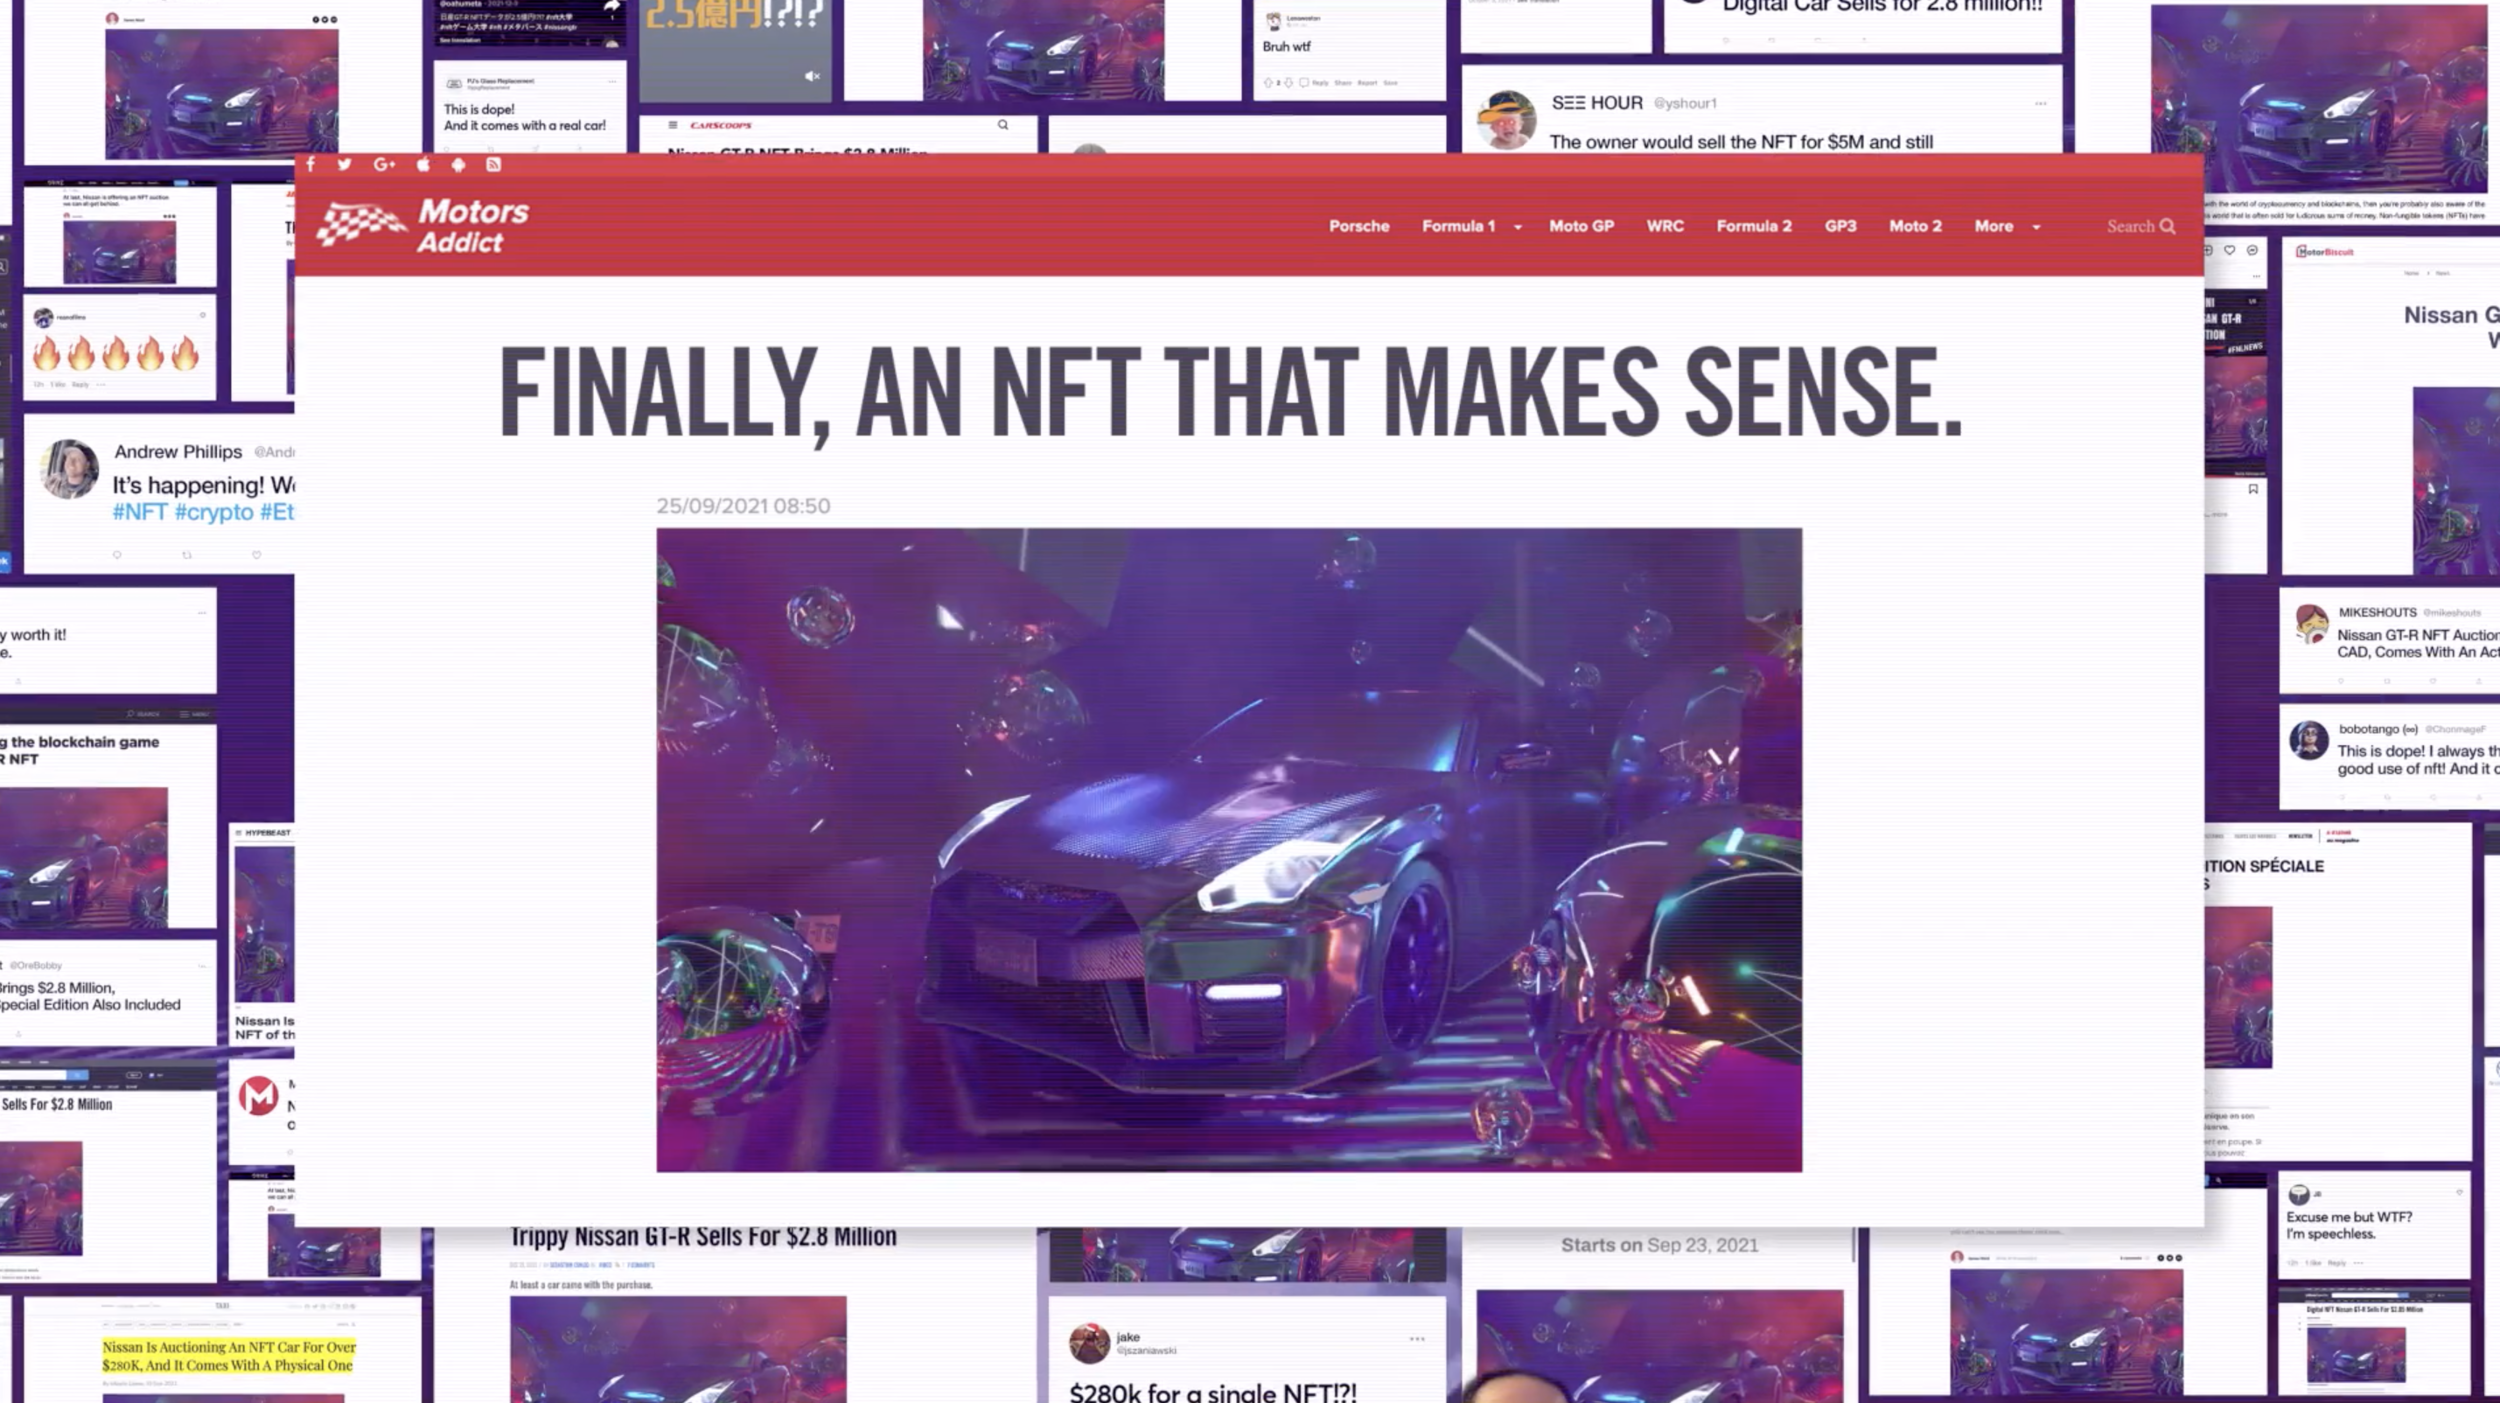Click the main Nissan GT-R article image
This screenshot has width=2500, height=1403.
(x=1229, y=850)
